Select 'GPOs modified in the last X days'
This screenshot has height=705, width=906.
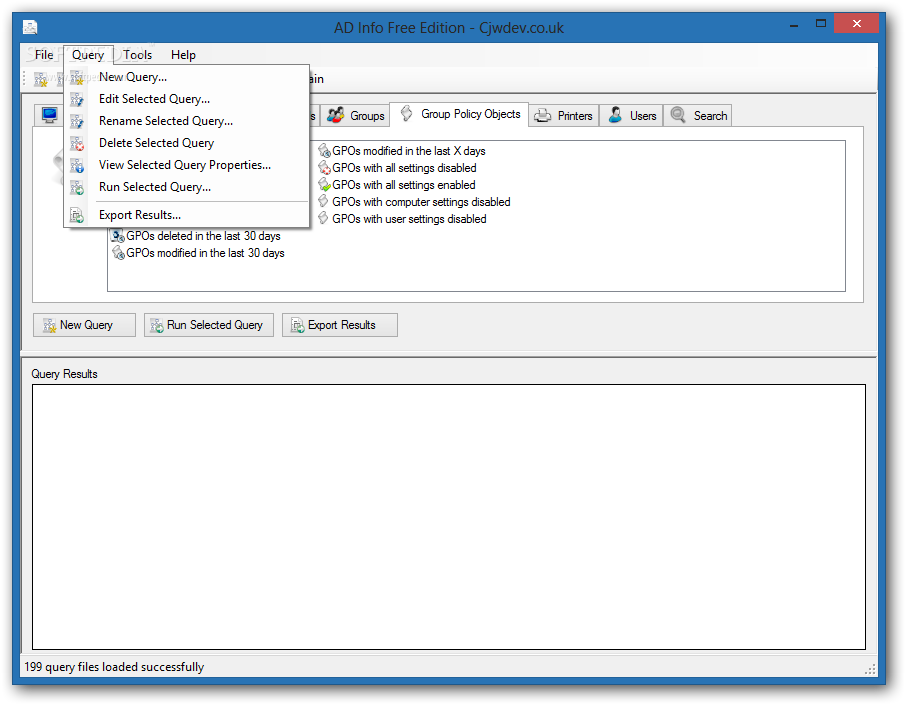click(x=409, y=151)
